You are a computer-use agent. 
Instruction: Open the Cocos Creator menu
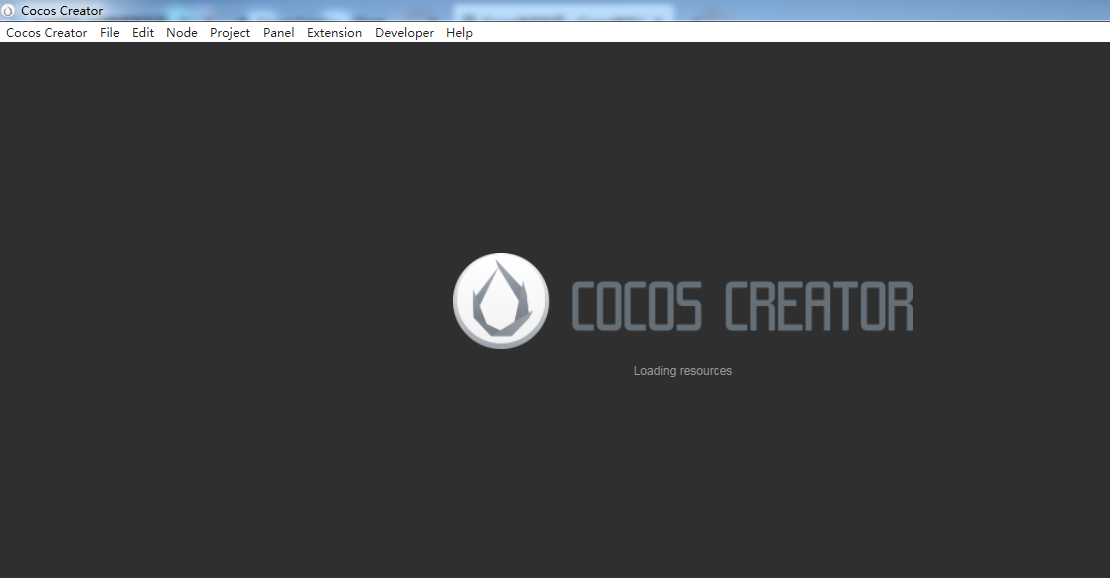[47, 33]
